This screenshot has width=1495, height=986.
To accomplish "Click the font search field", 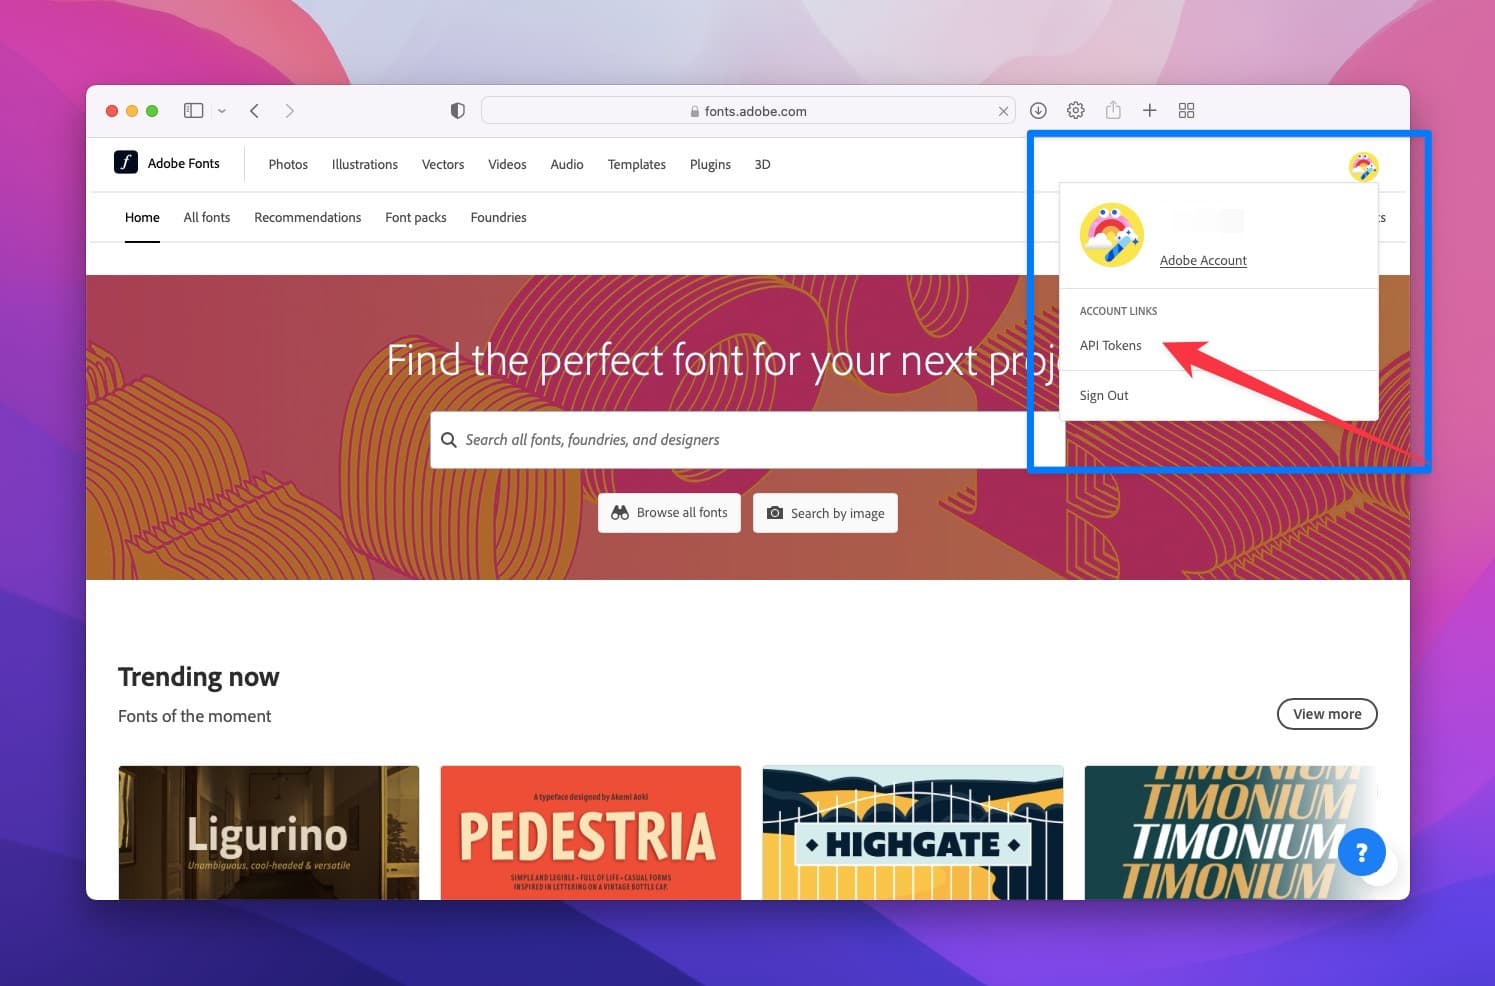I will coord(747,440).
